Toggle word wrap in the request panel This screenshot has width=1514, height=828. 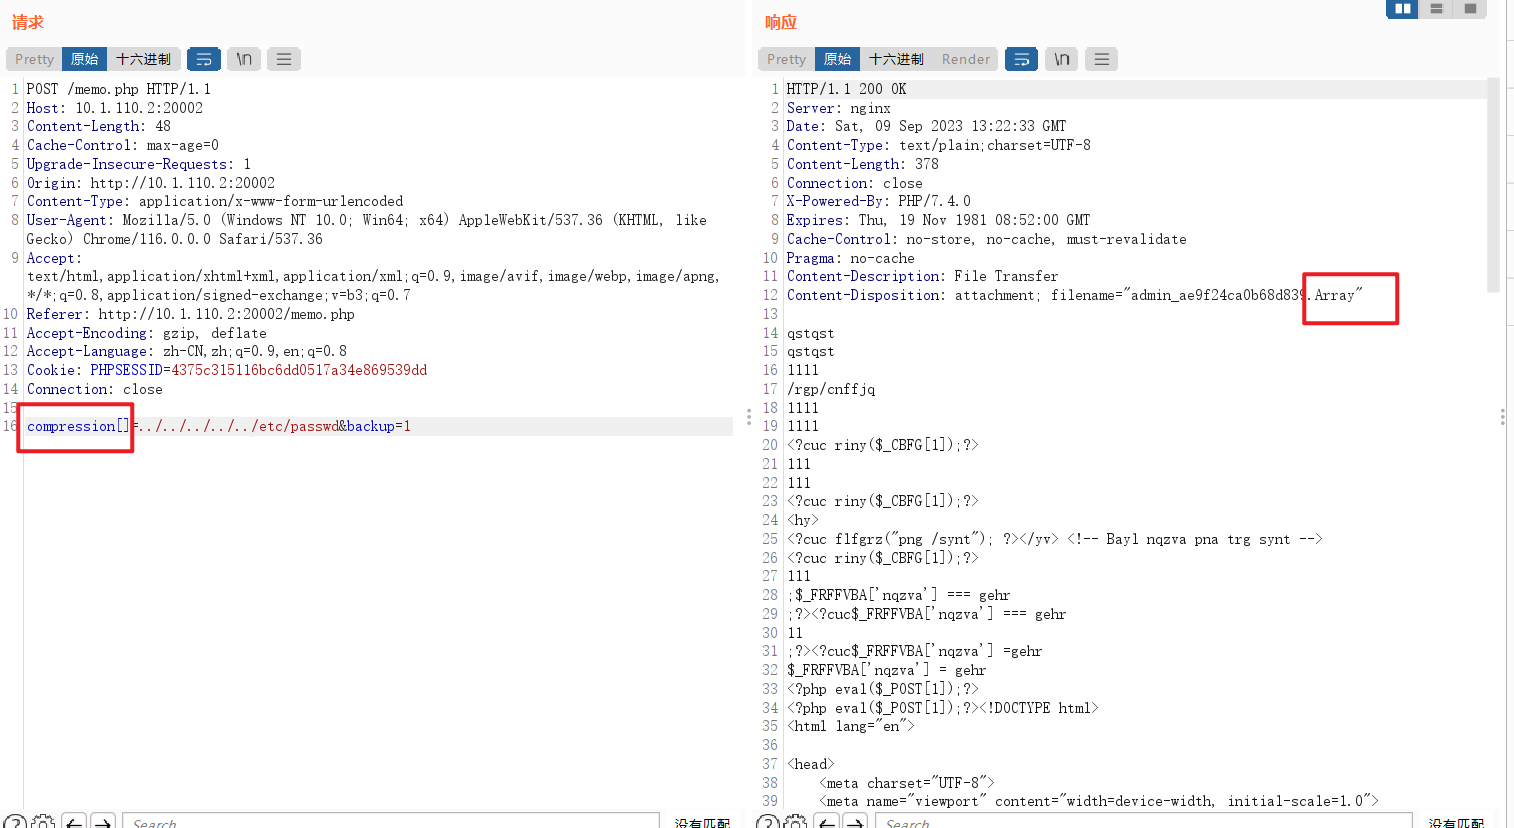pos(204,59)
